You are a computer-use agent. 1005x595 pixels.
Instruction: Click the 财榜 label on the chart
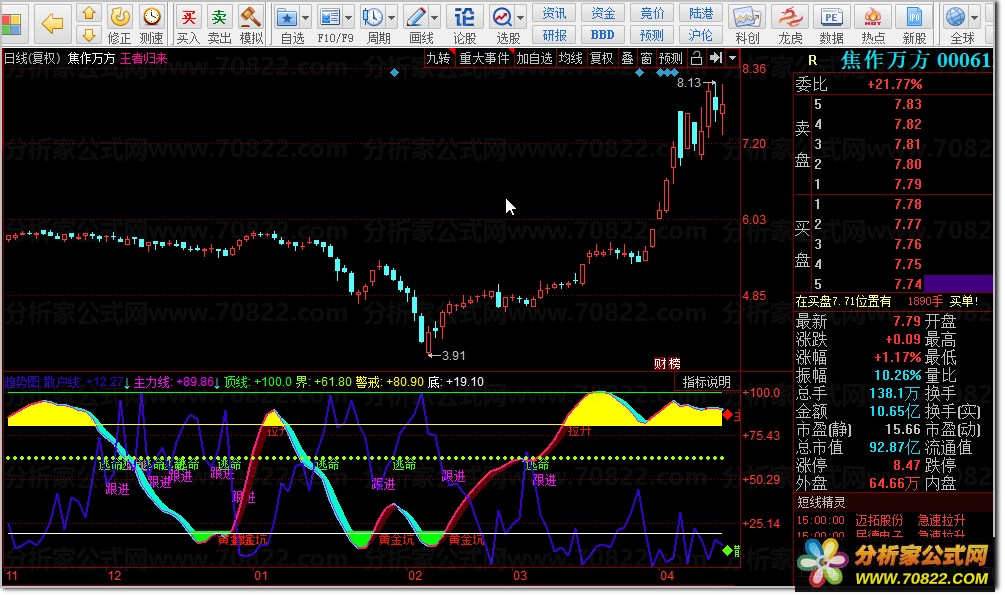coord(667,364)
